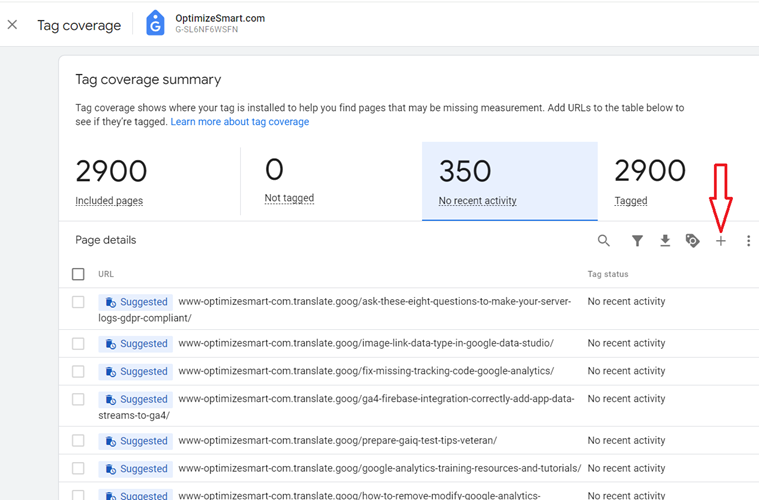Close the Tag coverage panel
This screenshot has height=500, width=759.
(13, 25)
